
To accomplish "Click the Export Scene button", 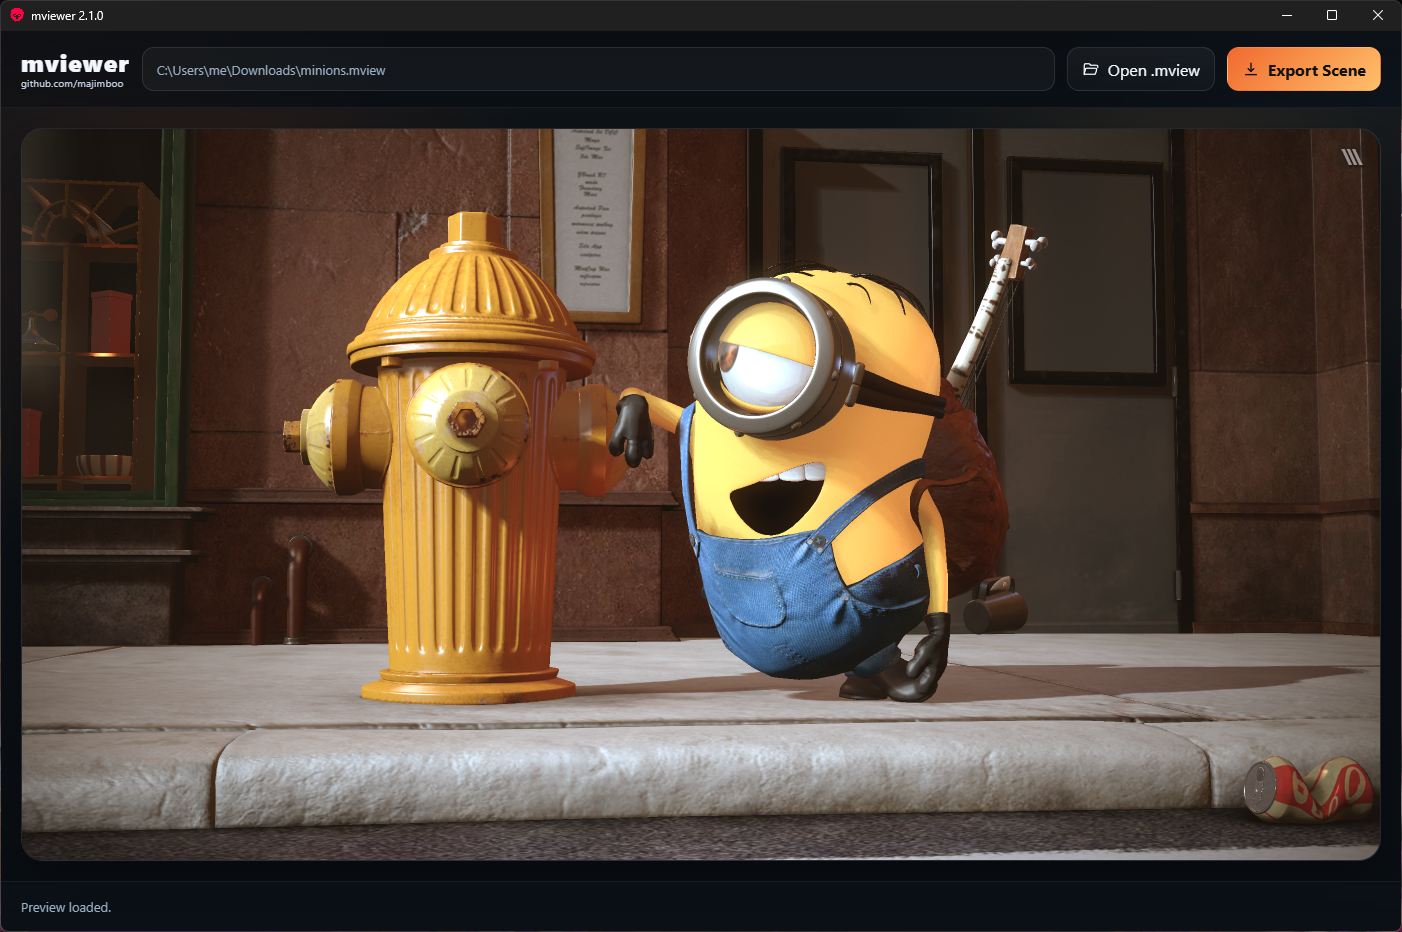I will (x=1304, y=69).
